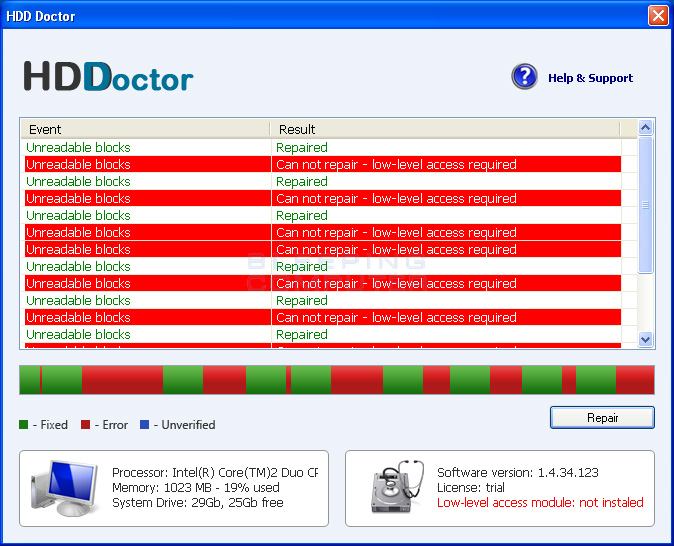The image size is (674, 546).
Task: Click the blue question mark help icon
Action: click(x=524, y=77)
